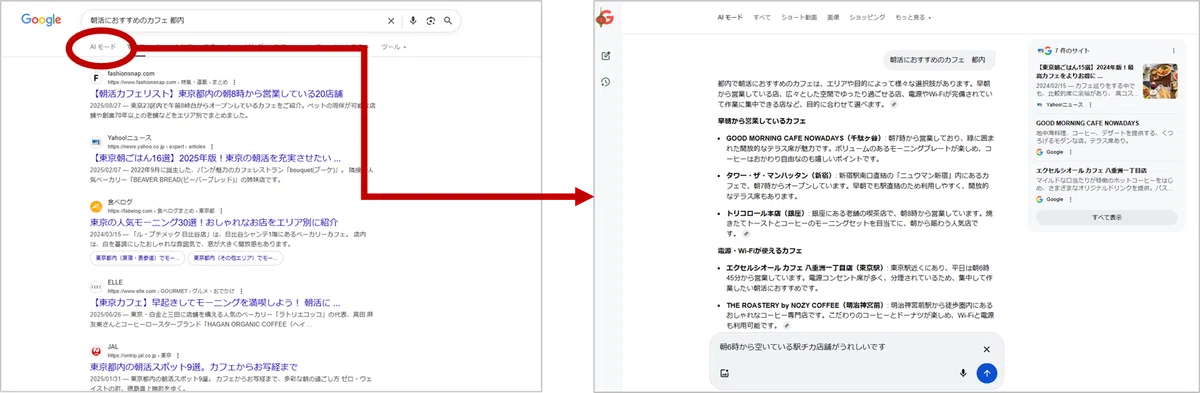Image resolution: width=1200 pixels, height=393 pixels.
Task: Clear follow-up input with X icon
Action: coord(985,349)
